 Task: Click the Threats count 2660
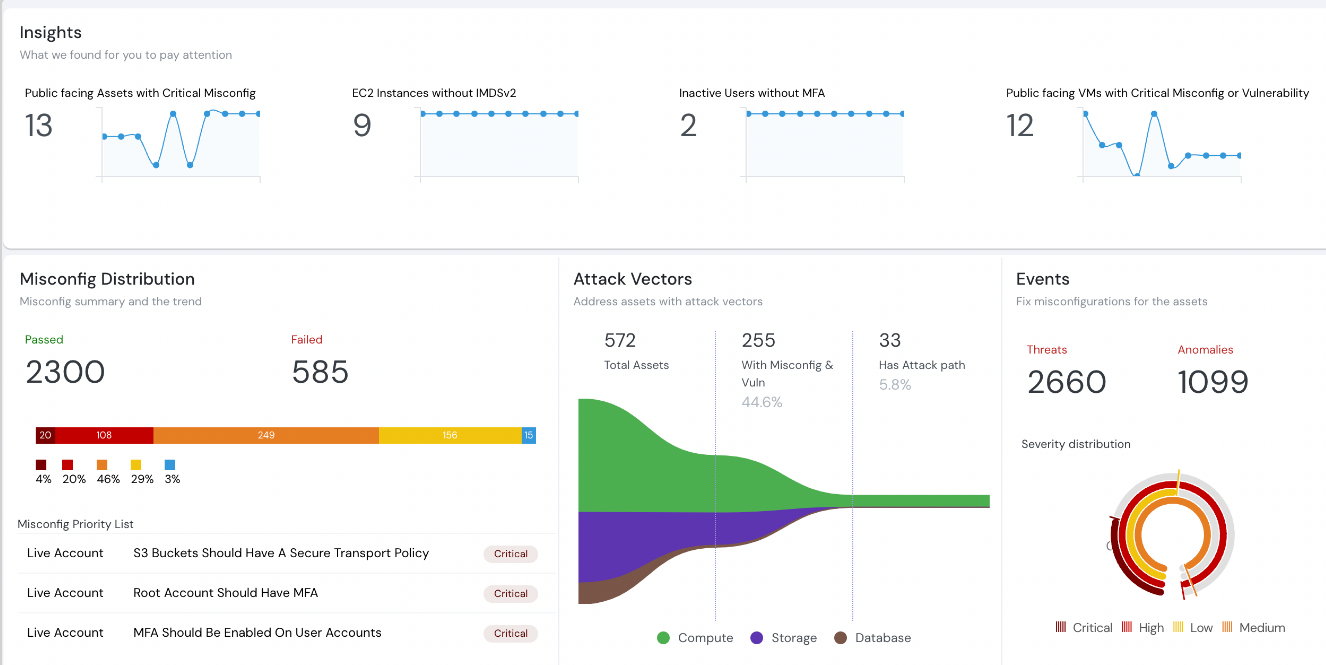click(1066, 382)
